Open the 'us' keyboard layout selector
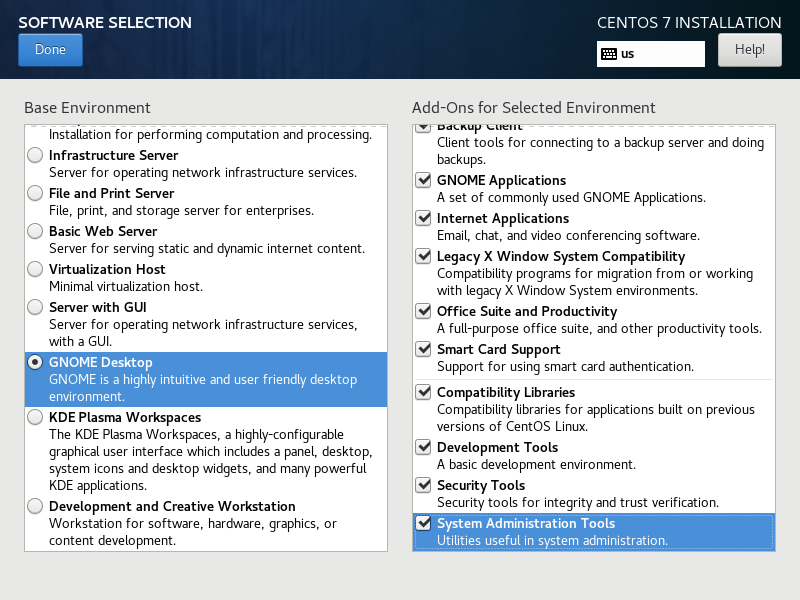Image resolution: width=800 pixels, height=600 pixels. click(x=650, y=53)
